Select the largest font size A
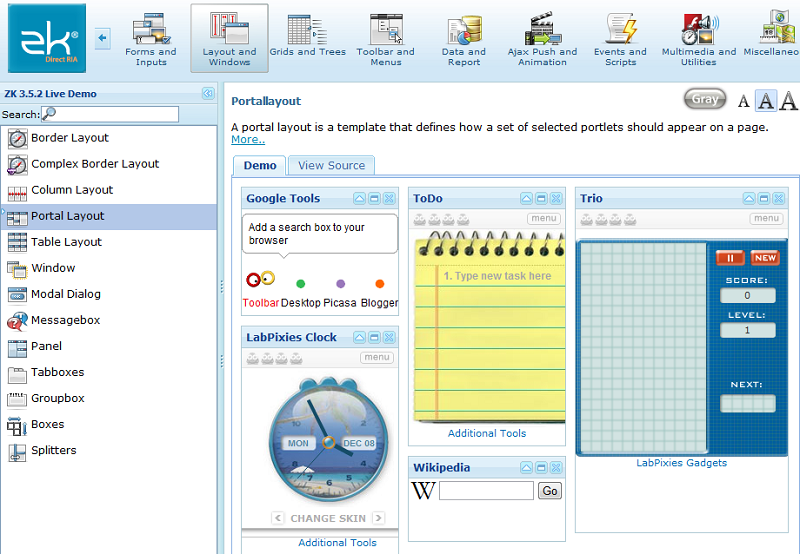The height and width of the screenshot is (554, 800). (x=789, y=100)
